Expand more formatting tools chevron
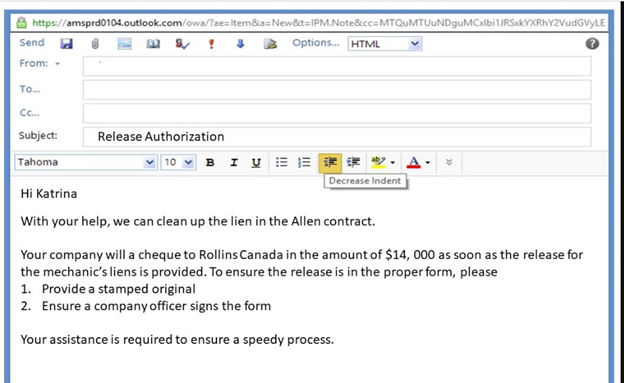Screen dimensions: 624x383 click(449, 162)
